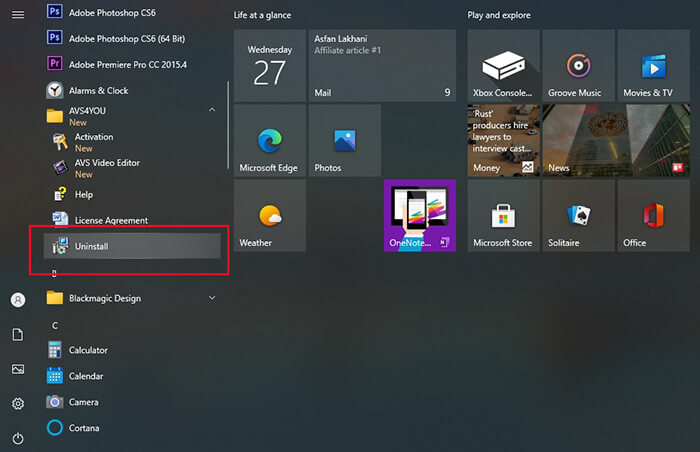The height and width of the screenshot is (452, 700).
Task: Click the app list scrollbar
Action: 228,125
